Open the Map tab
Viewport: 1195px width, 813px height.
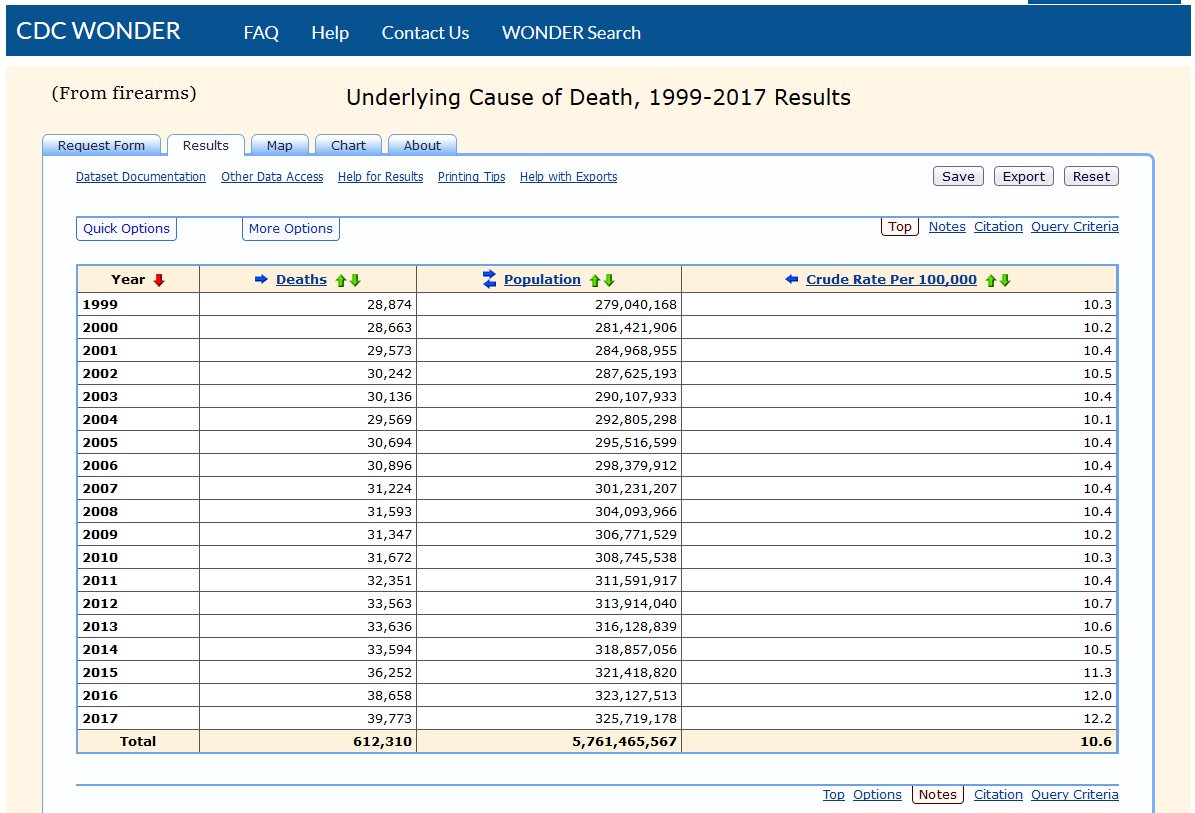tap(280, 146)
